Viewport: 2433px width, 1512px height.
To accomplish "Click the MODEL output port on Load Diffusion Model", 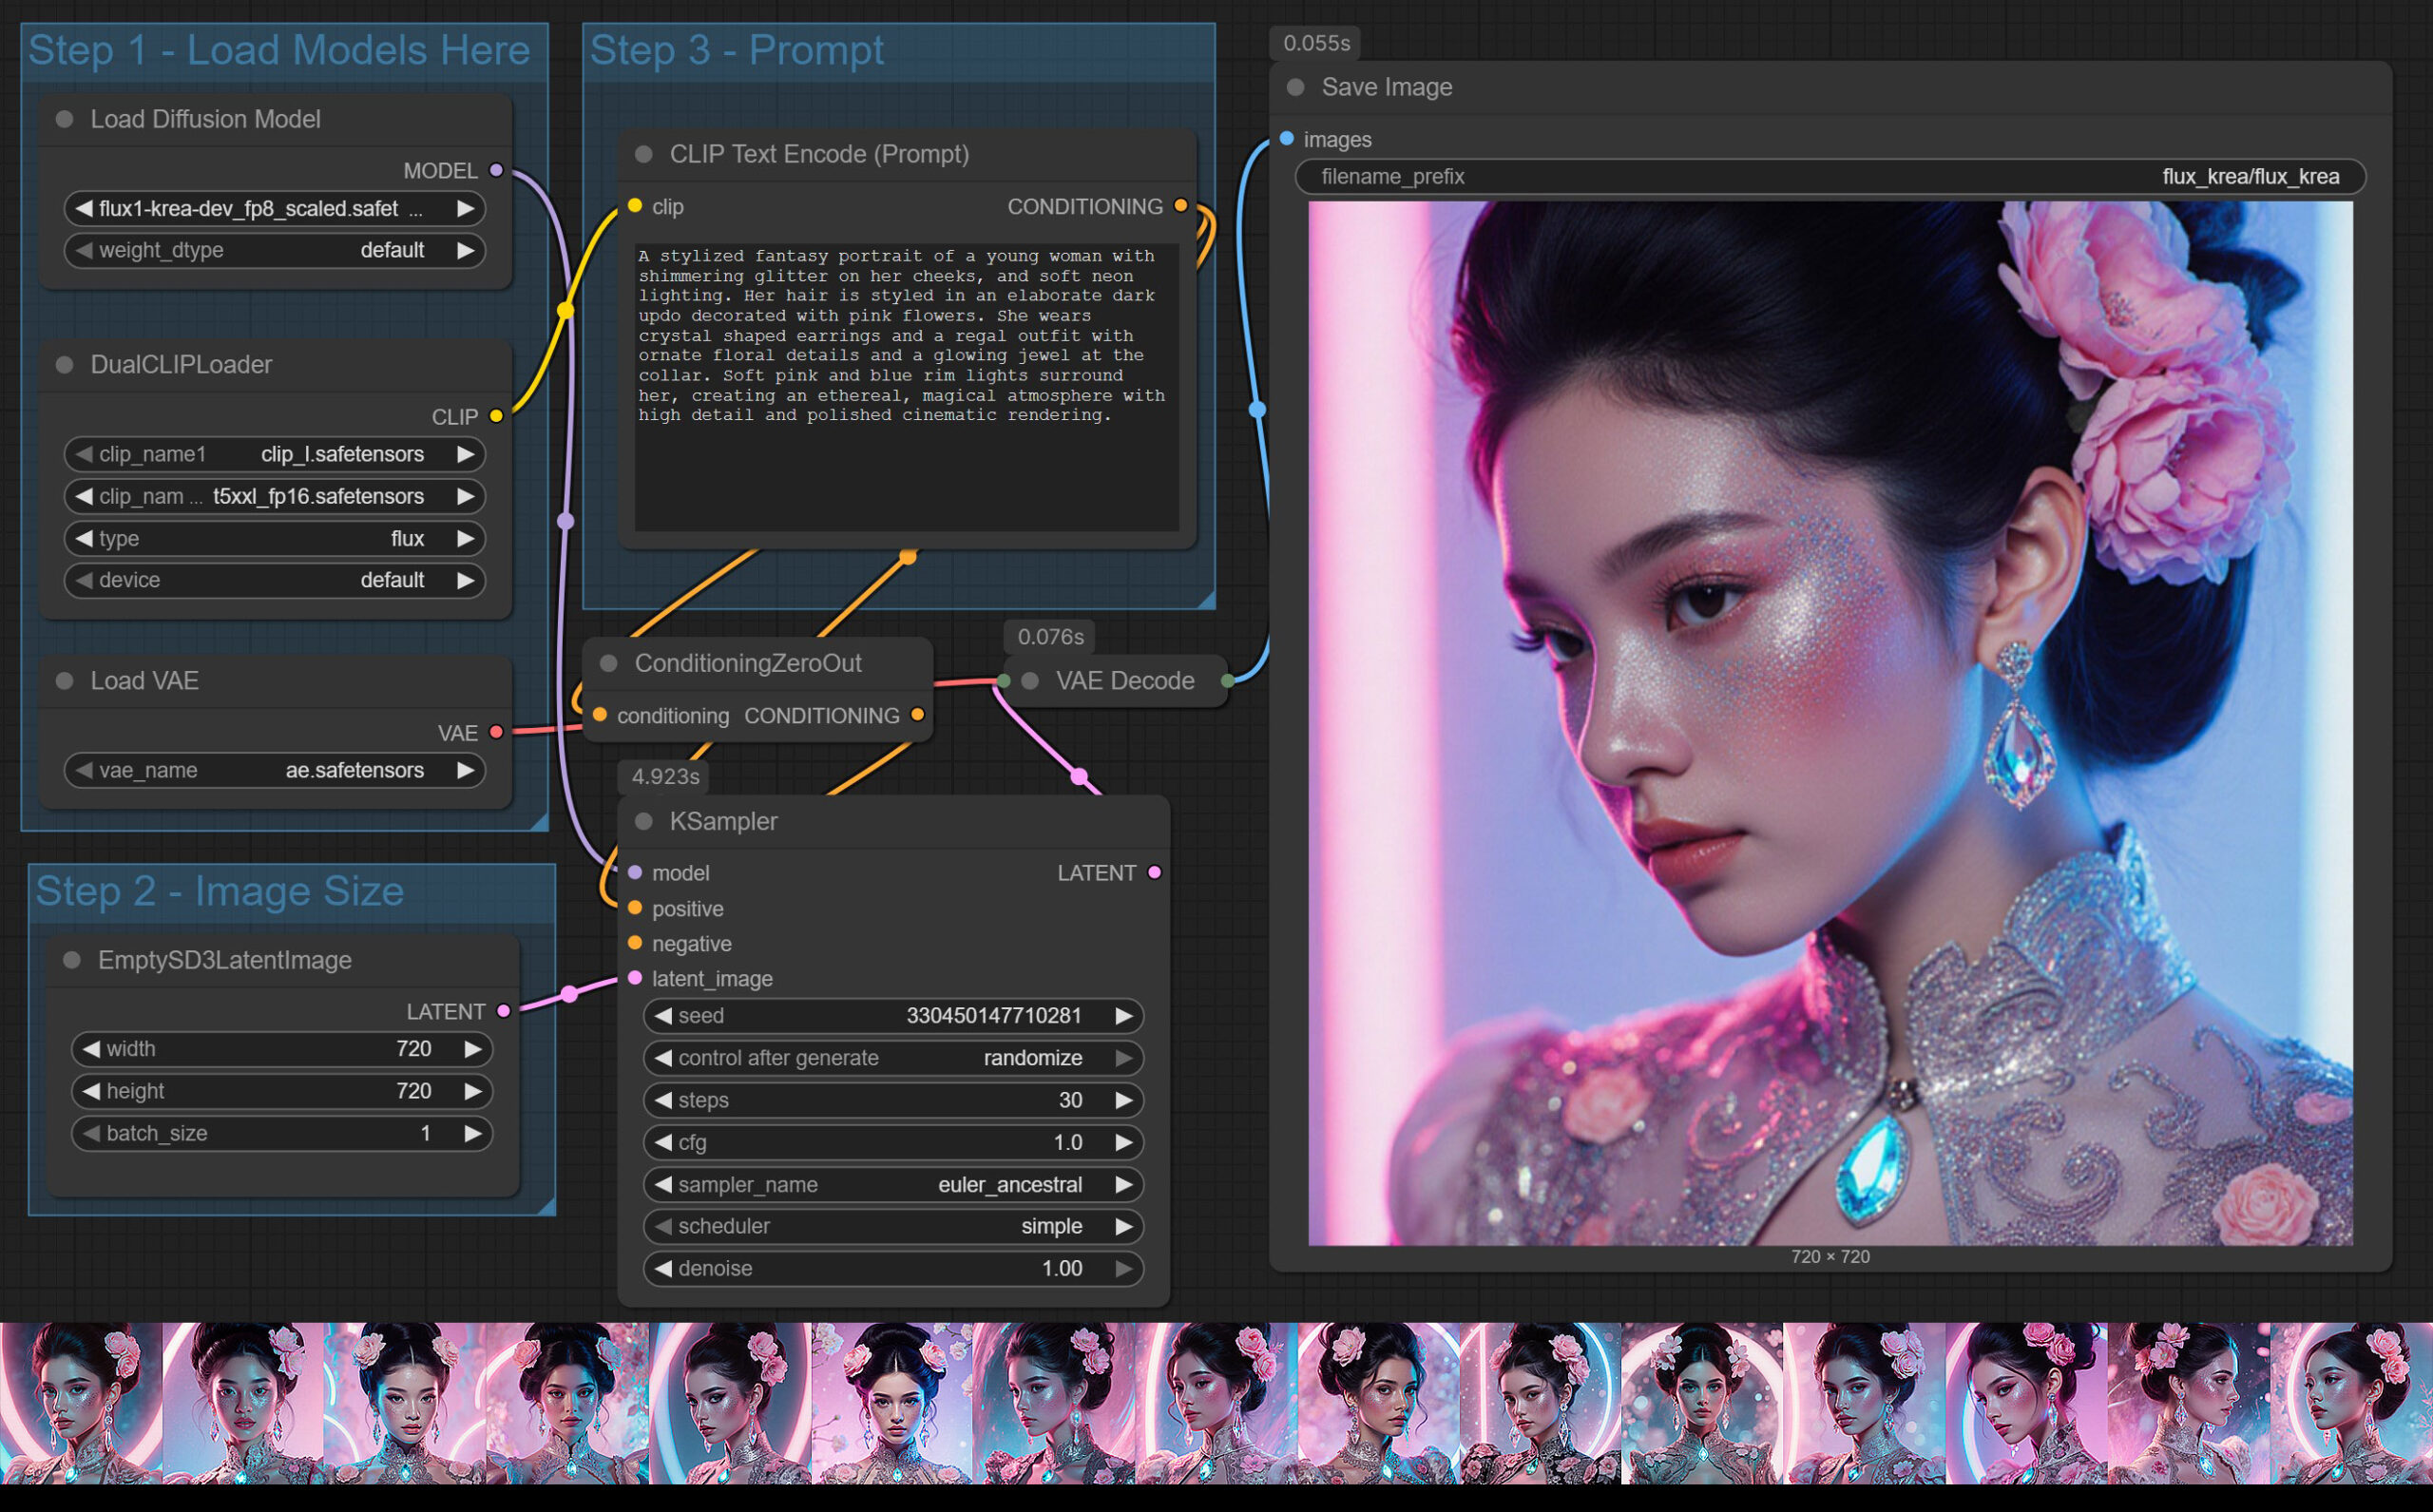I will tap(497, 170).
